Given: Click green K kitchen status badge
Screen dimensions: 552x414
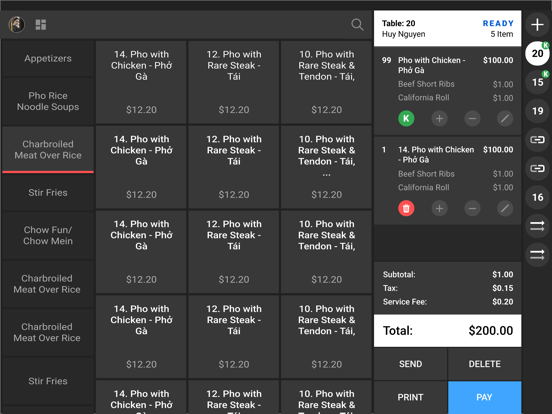Looking at the screenshot, I should pos(406,119).
